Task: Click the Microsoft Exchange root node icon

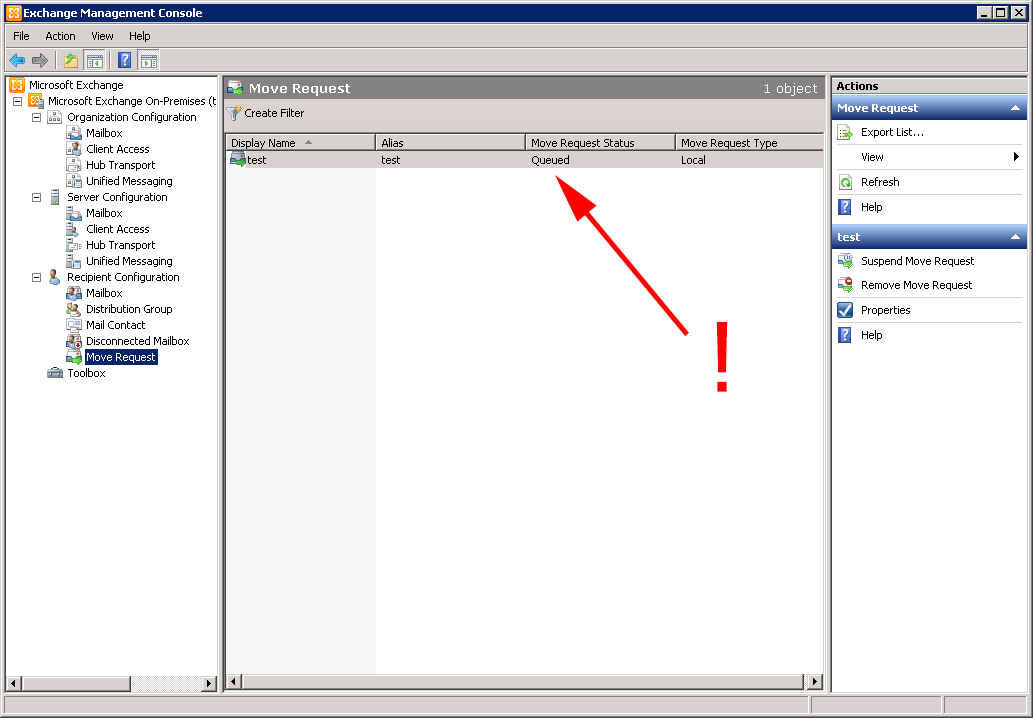Action: point(17,85)
